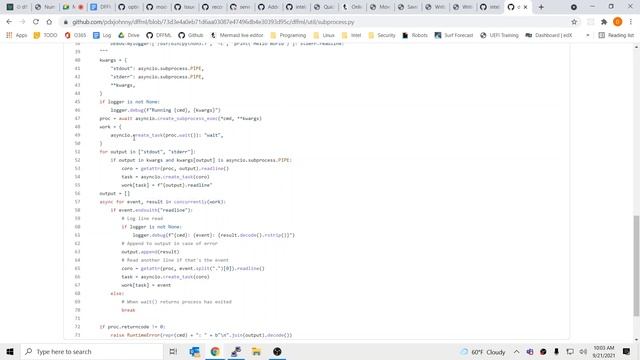Switch to the Google Docs 'DFFL' tab
Screen dimensions: 640x360
tap(100, 7)
